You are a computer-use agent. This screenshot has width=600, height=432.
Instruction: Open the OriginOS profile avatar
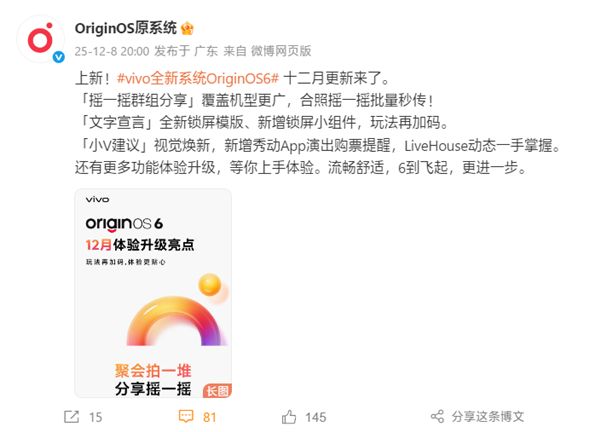coord(40,39)
